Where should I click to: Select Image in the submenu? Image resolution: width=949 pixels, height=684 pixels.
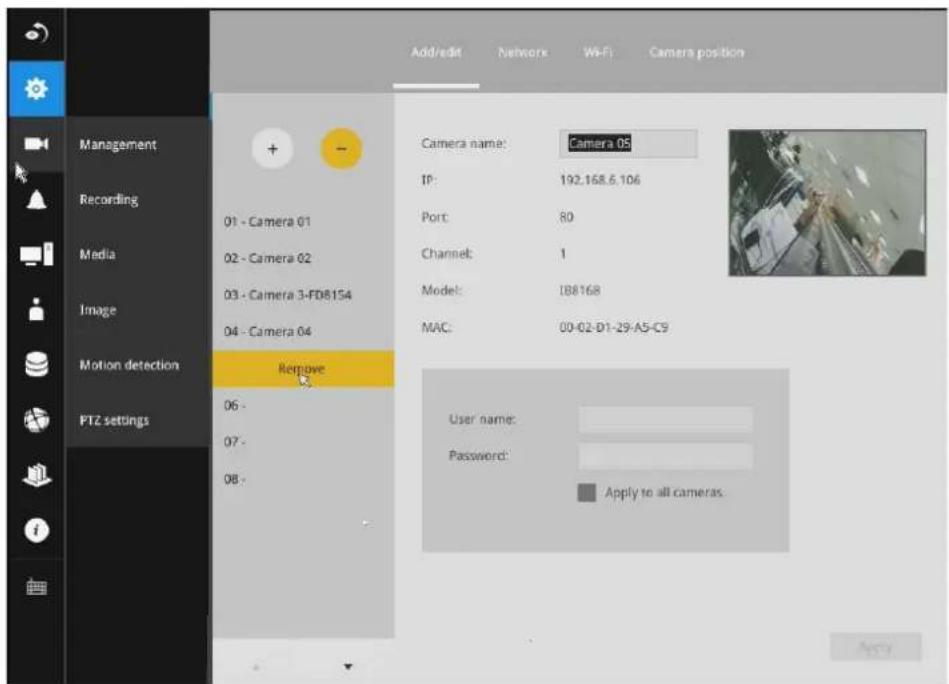click(98, 310)
